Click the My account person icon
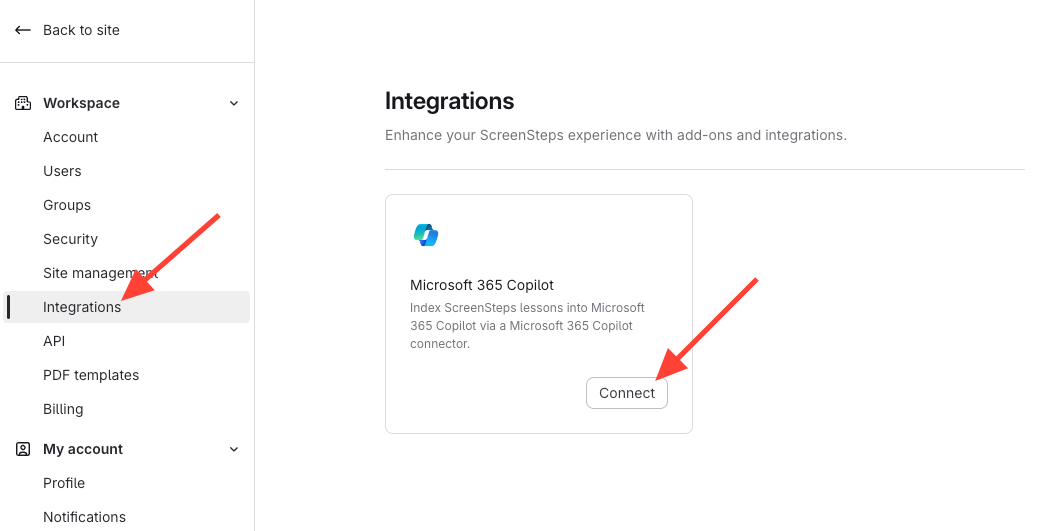Screen dimensions: 1037x531 (23, 449)
